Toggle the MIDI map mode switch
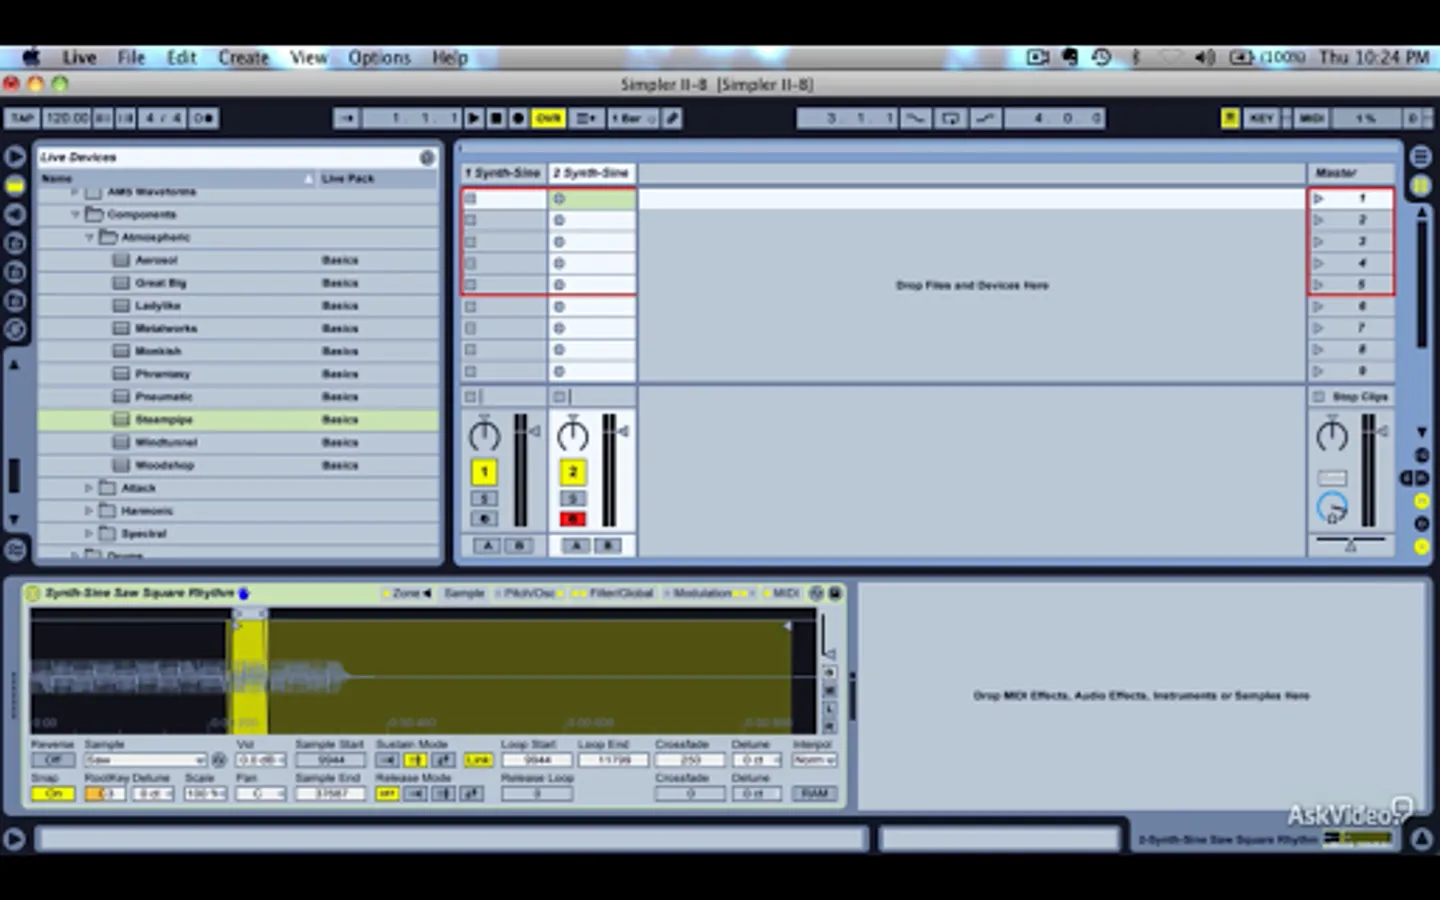 tap(1311, 118)
